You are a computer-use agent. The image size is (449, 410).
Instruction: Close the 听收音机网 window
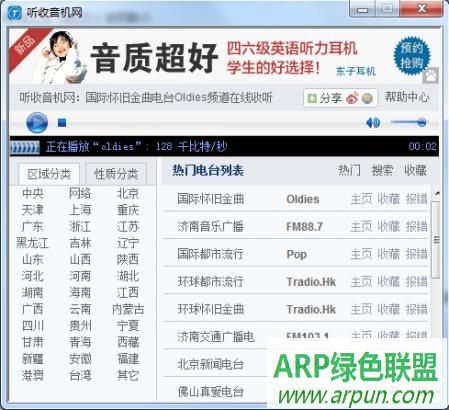[421, 9]
